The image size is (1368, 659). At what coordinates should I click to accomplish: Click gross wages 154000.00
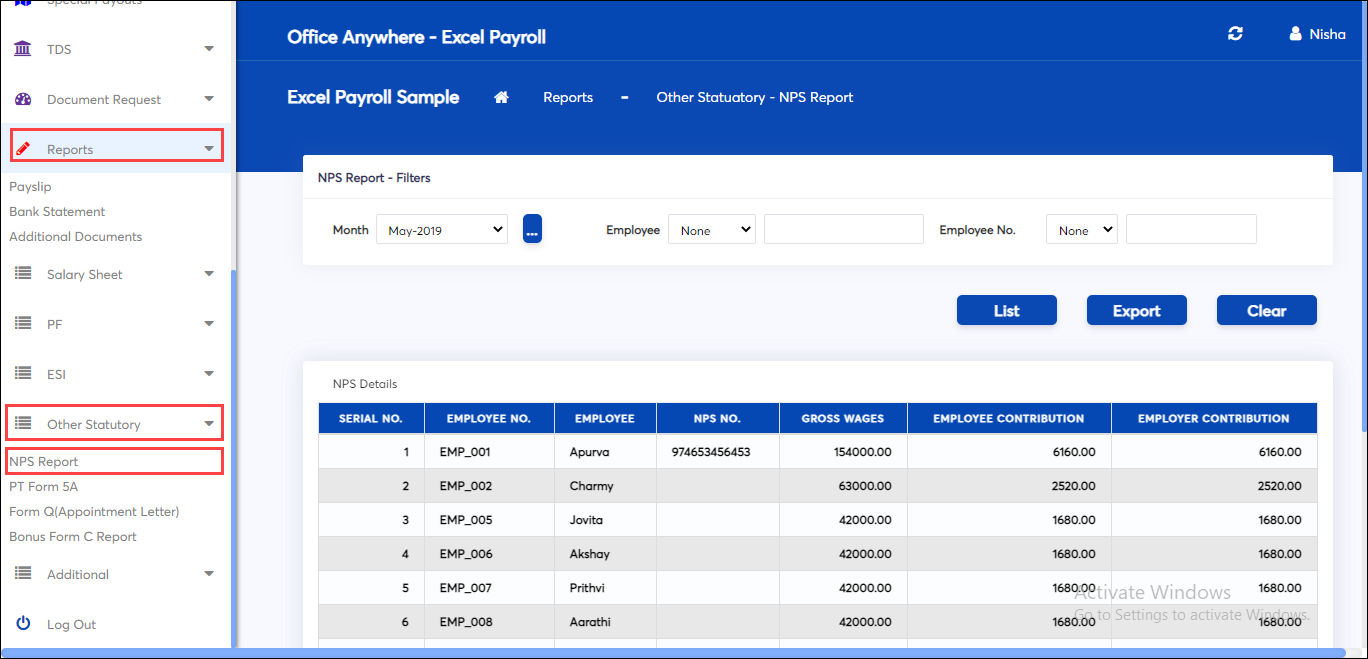pos(862,452)
